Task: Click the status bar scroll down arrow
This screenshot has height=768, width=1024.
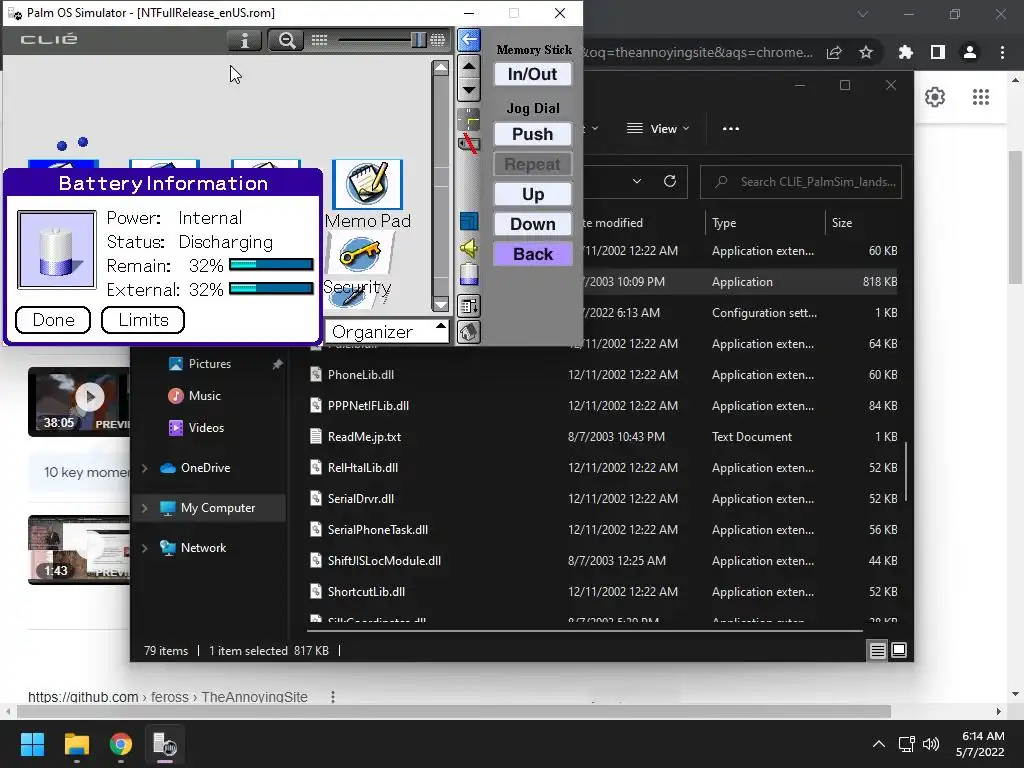Action: tap(468, 90)
